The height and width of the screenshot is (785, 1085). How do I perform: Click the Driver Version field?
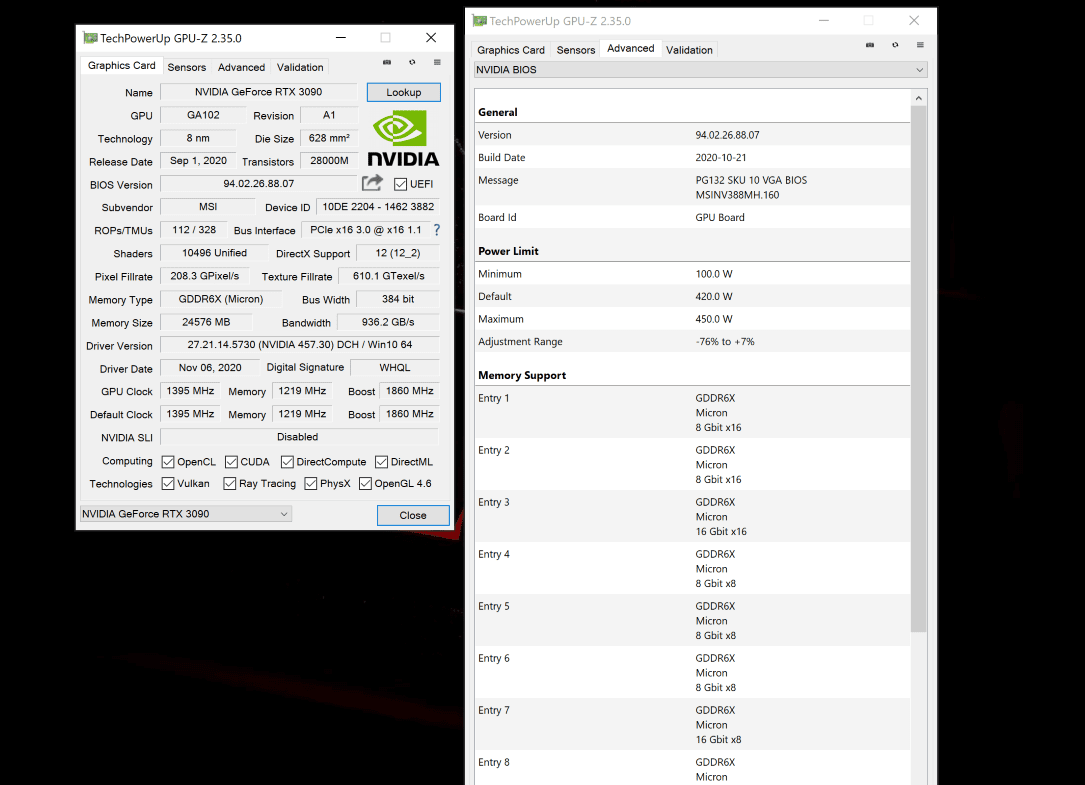(300, 345)
